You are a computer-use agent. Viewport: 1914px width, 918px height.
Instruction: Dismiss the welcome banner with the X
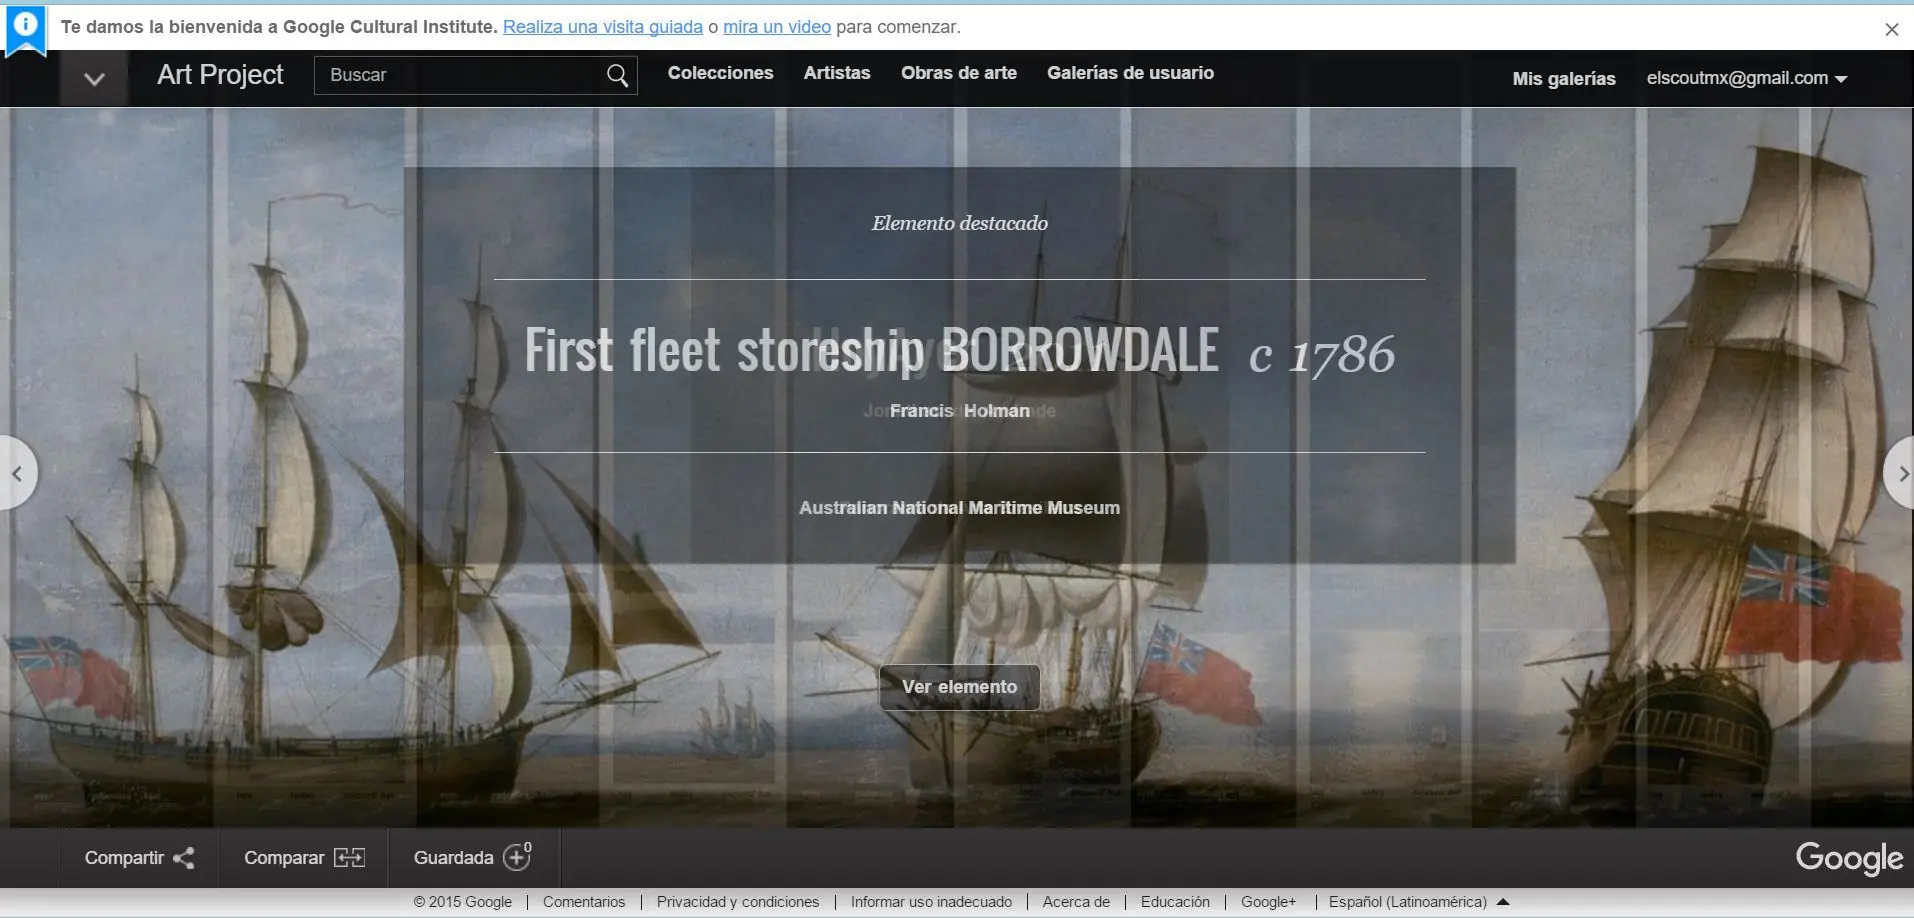click(x=1891, y=29)
